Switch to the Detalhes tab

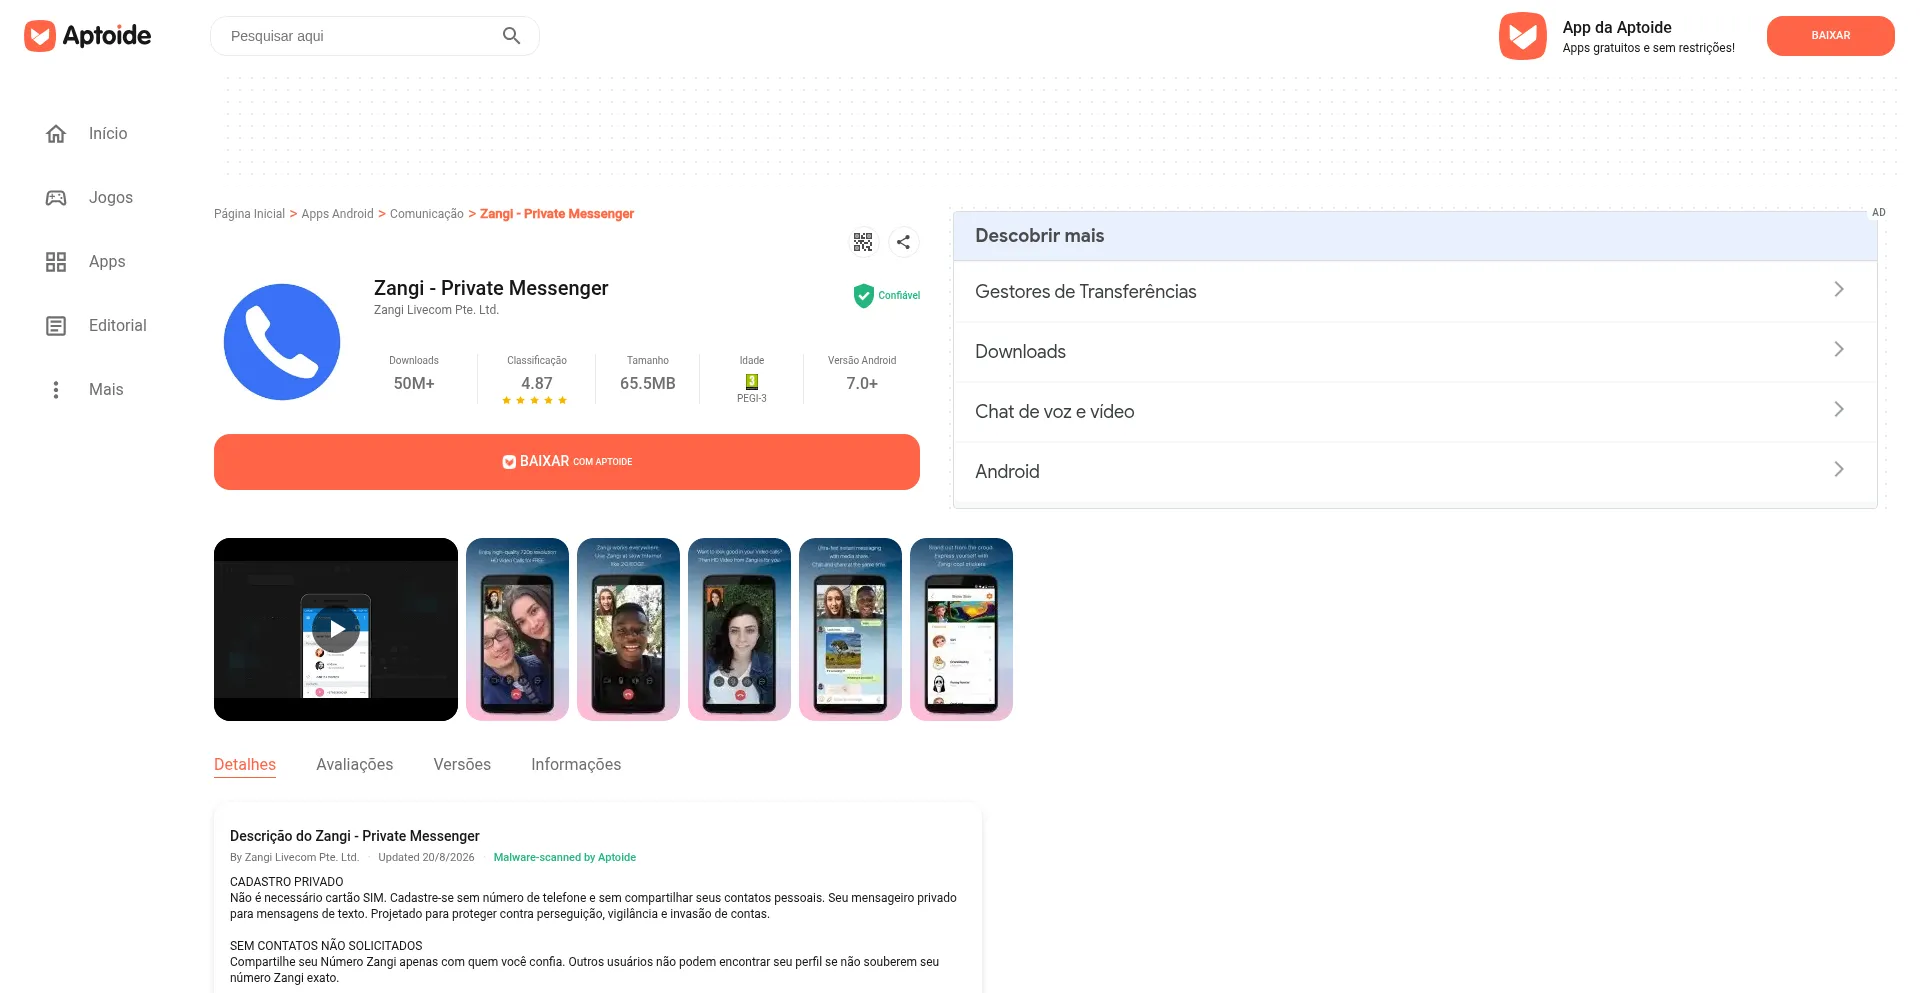[245, 765]
